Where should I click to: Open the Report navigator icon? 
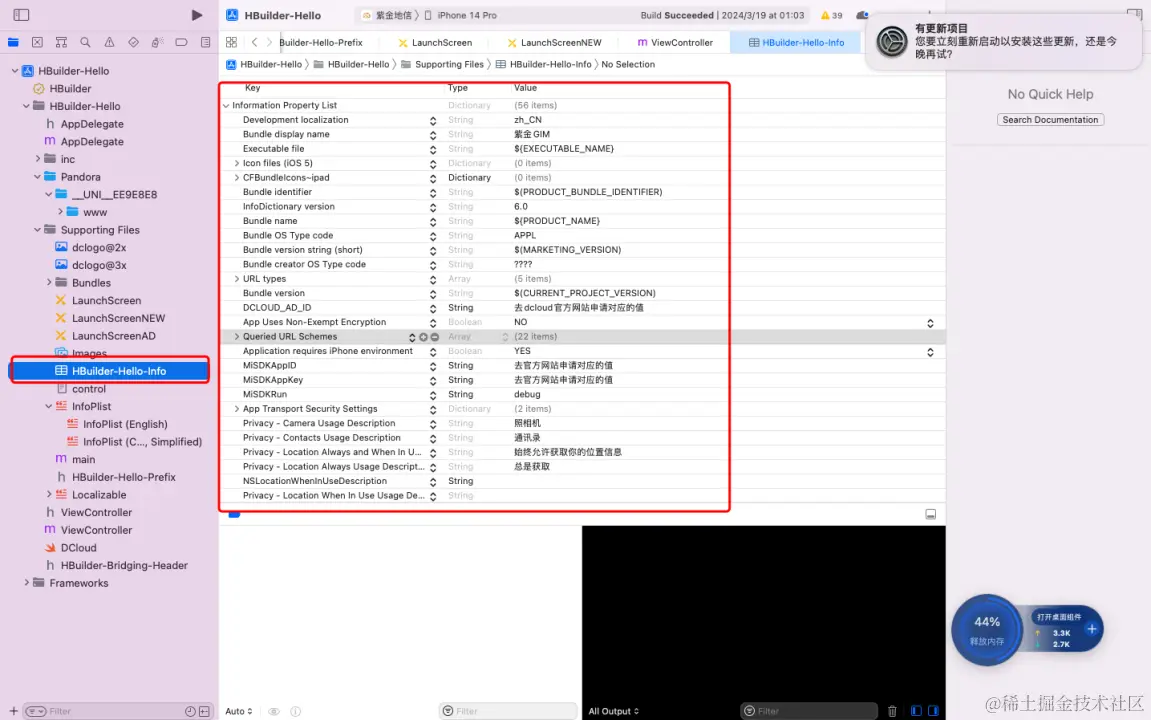pyautogui.click(x=206, y=43)
